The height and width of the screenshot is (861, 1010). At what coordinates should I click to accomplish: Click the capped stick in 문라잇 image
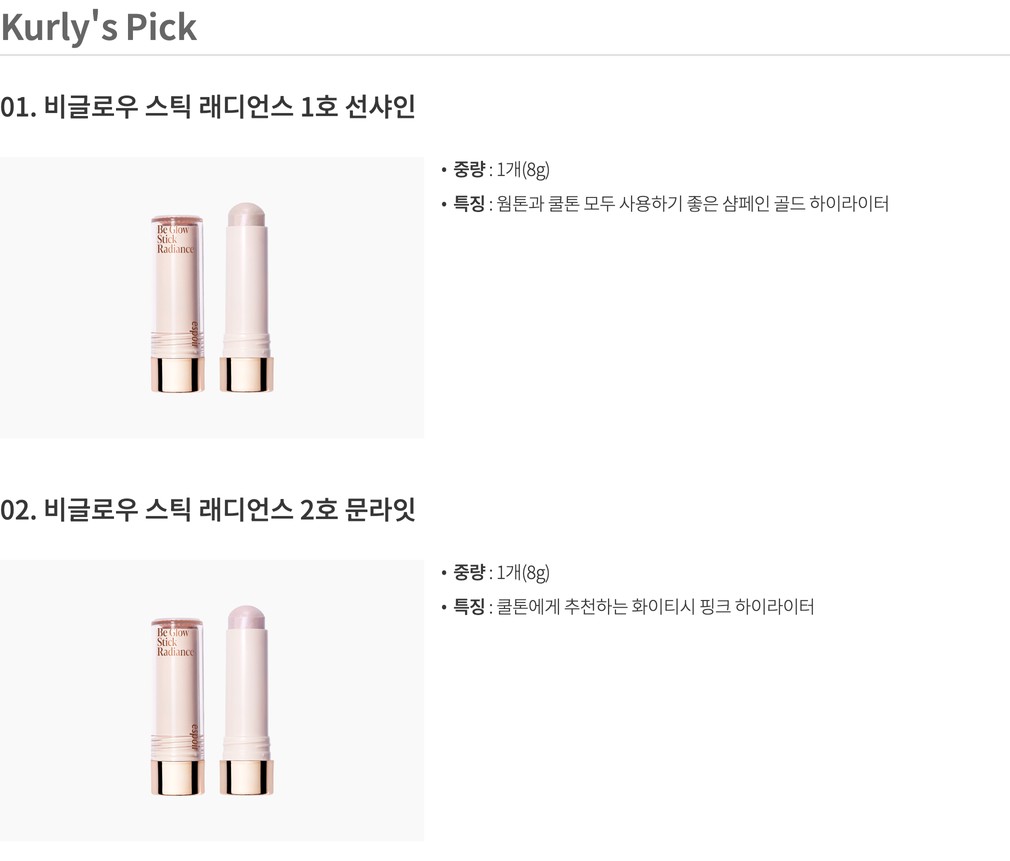(178, 700)
